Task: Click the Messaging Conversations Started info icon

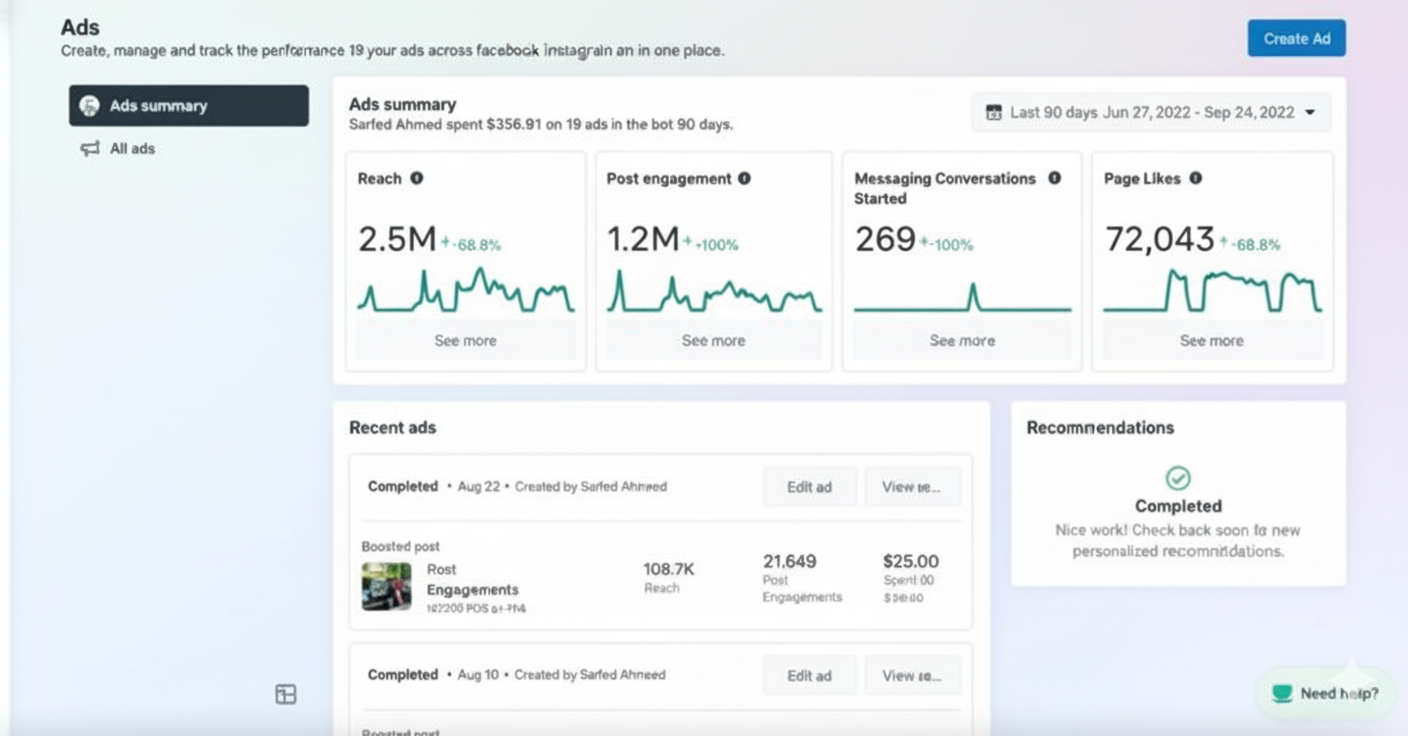Action: tap(1054, 178)
